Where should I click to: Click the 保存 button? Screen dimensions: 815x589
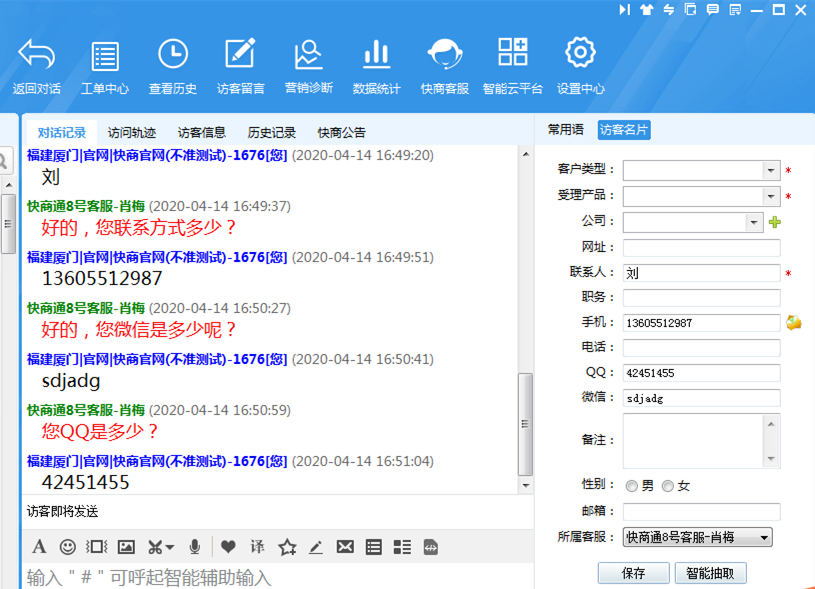tap(633, 573)
